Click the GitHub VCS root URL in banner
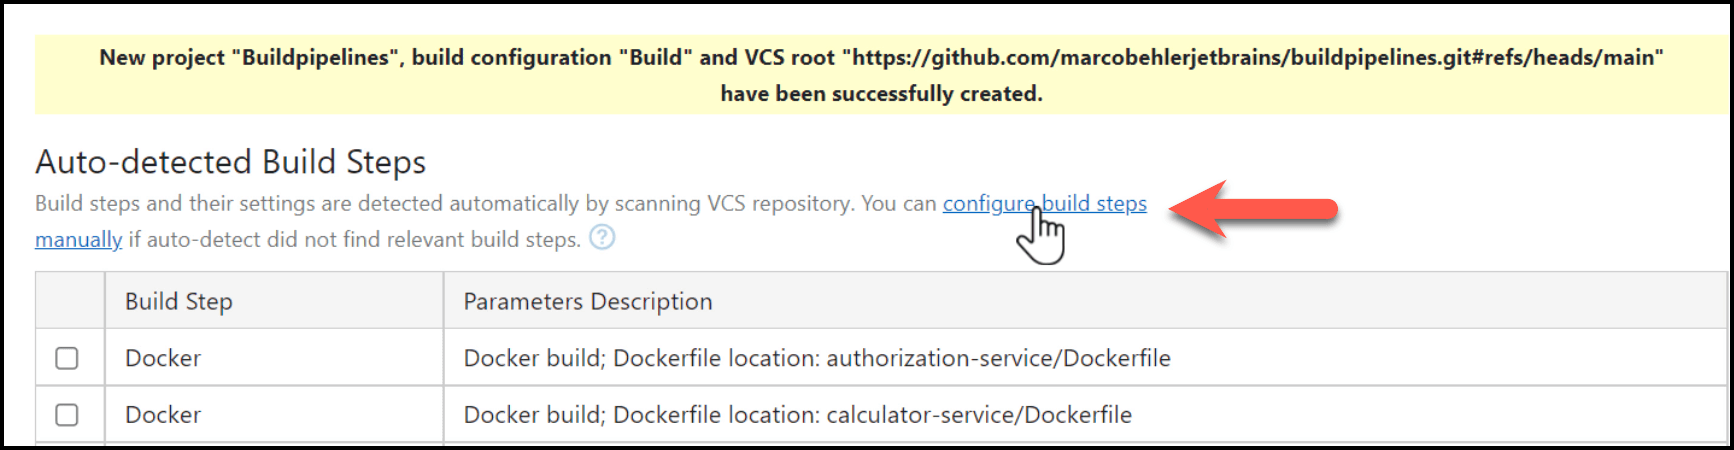Screen dimensions: 1734x450 (1257, 58)
